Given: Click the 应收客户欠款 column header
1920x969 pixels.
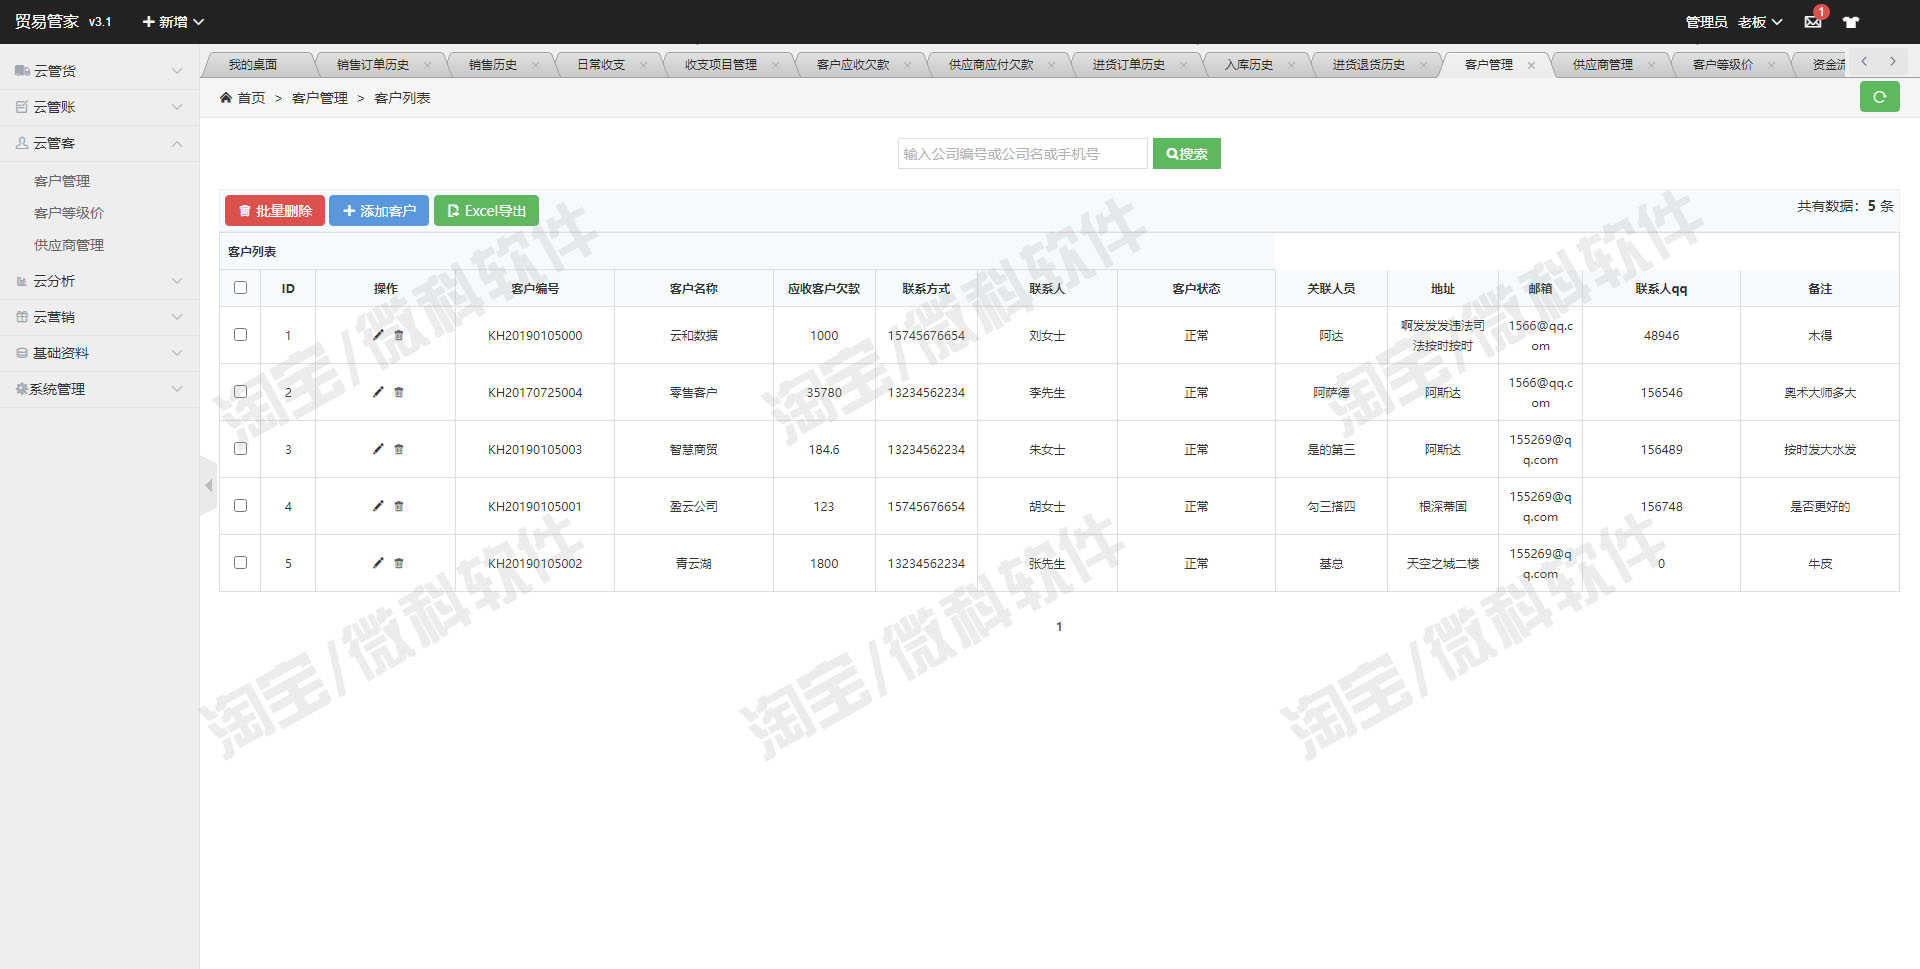Looking at the screenshot, I should point(824,288).
